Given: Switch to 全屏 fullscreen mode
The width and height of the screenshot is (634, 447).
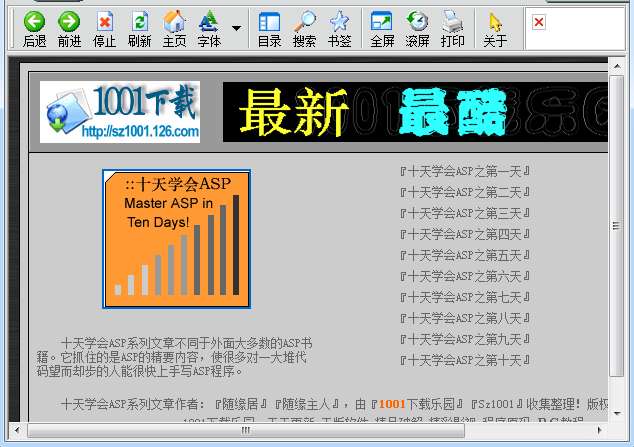Looking at the screenshot, I should tap(382, 21).
